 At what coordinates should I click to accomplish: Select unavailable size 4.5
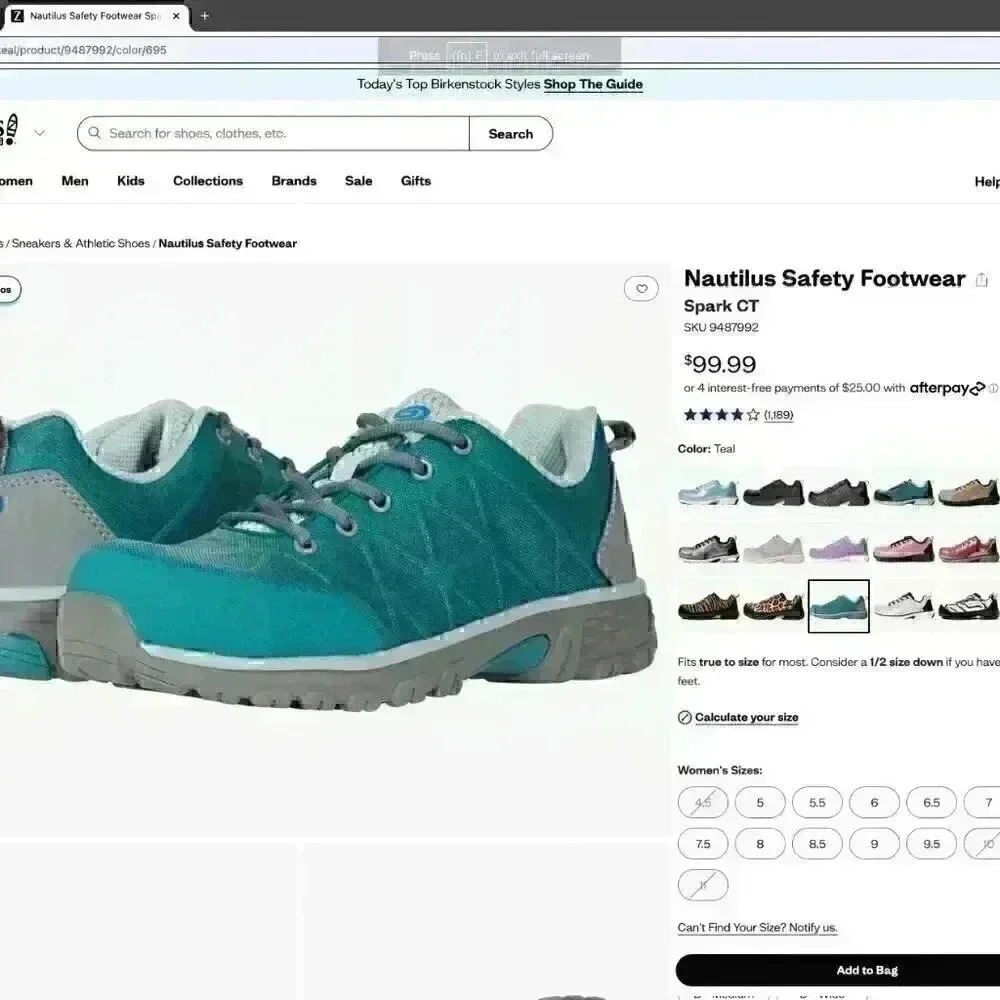[703, 802]
